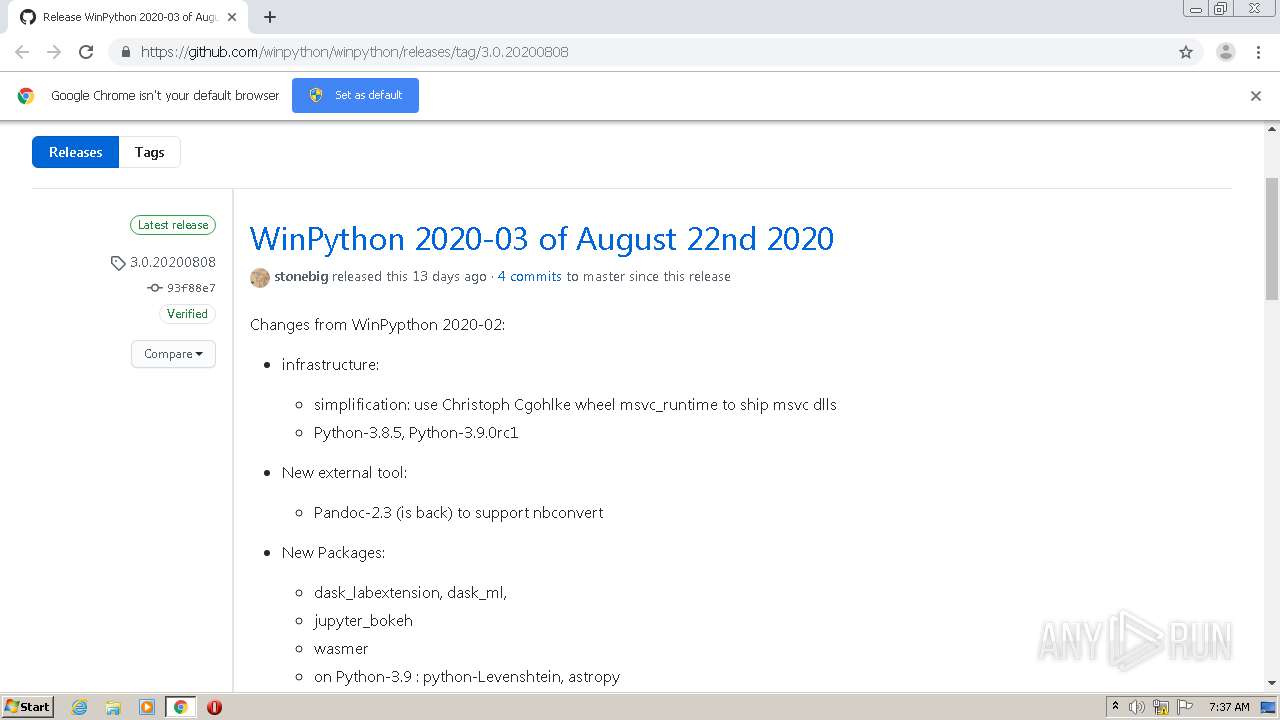Click 'Python-3.8.5, Python-3.9.0rc1' text
The width and height of the screenshot is (1280, 720).
coord(416,432)
